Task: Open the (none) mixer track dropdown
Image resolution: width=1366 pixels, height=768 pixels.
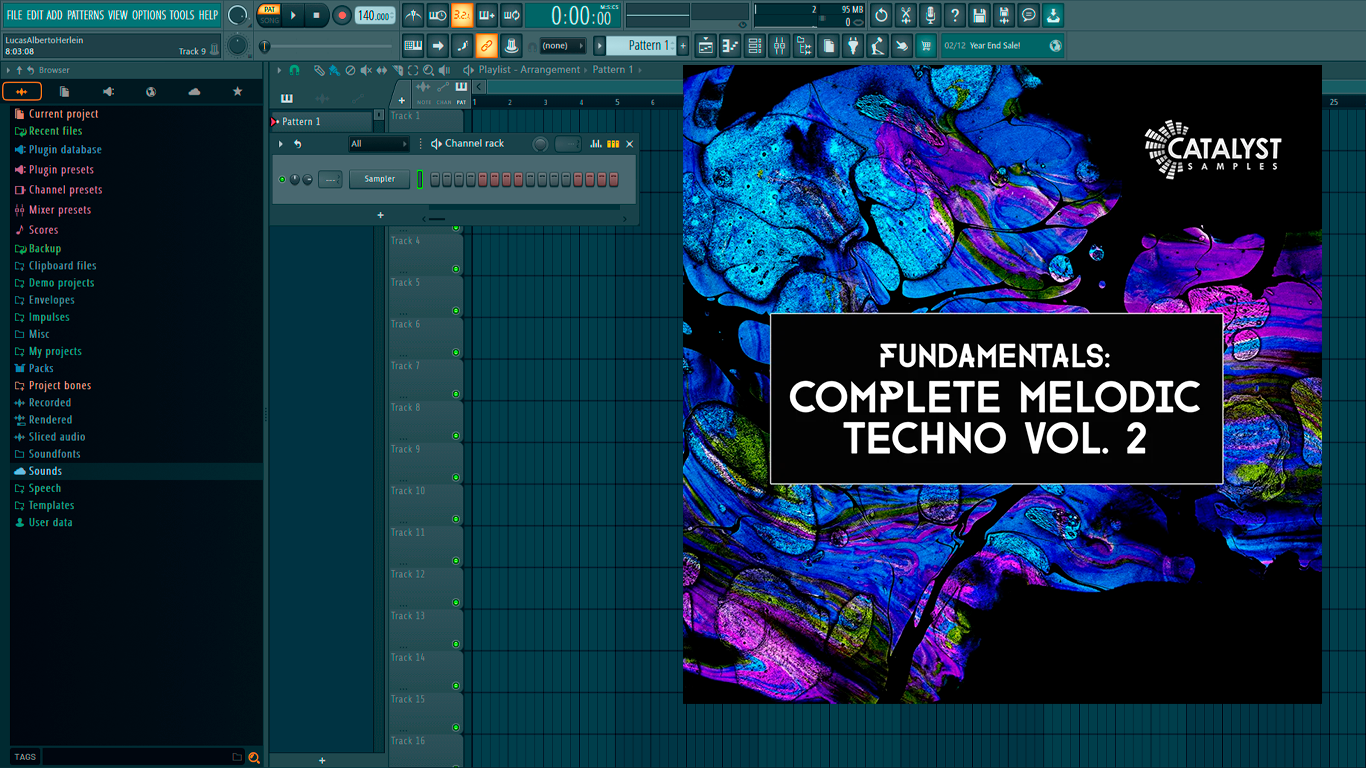Action: (x=563, y=45)
